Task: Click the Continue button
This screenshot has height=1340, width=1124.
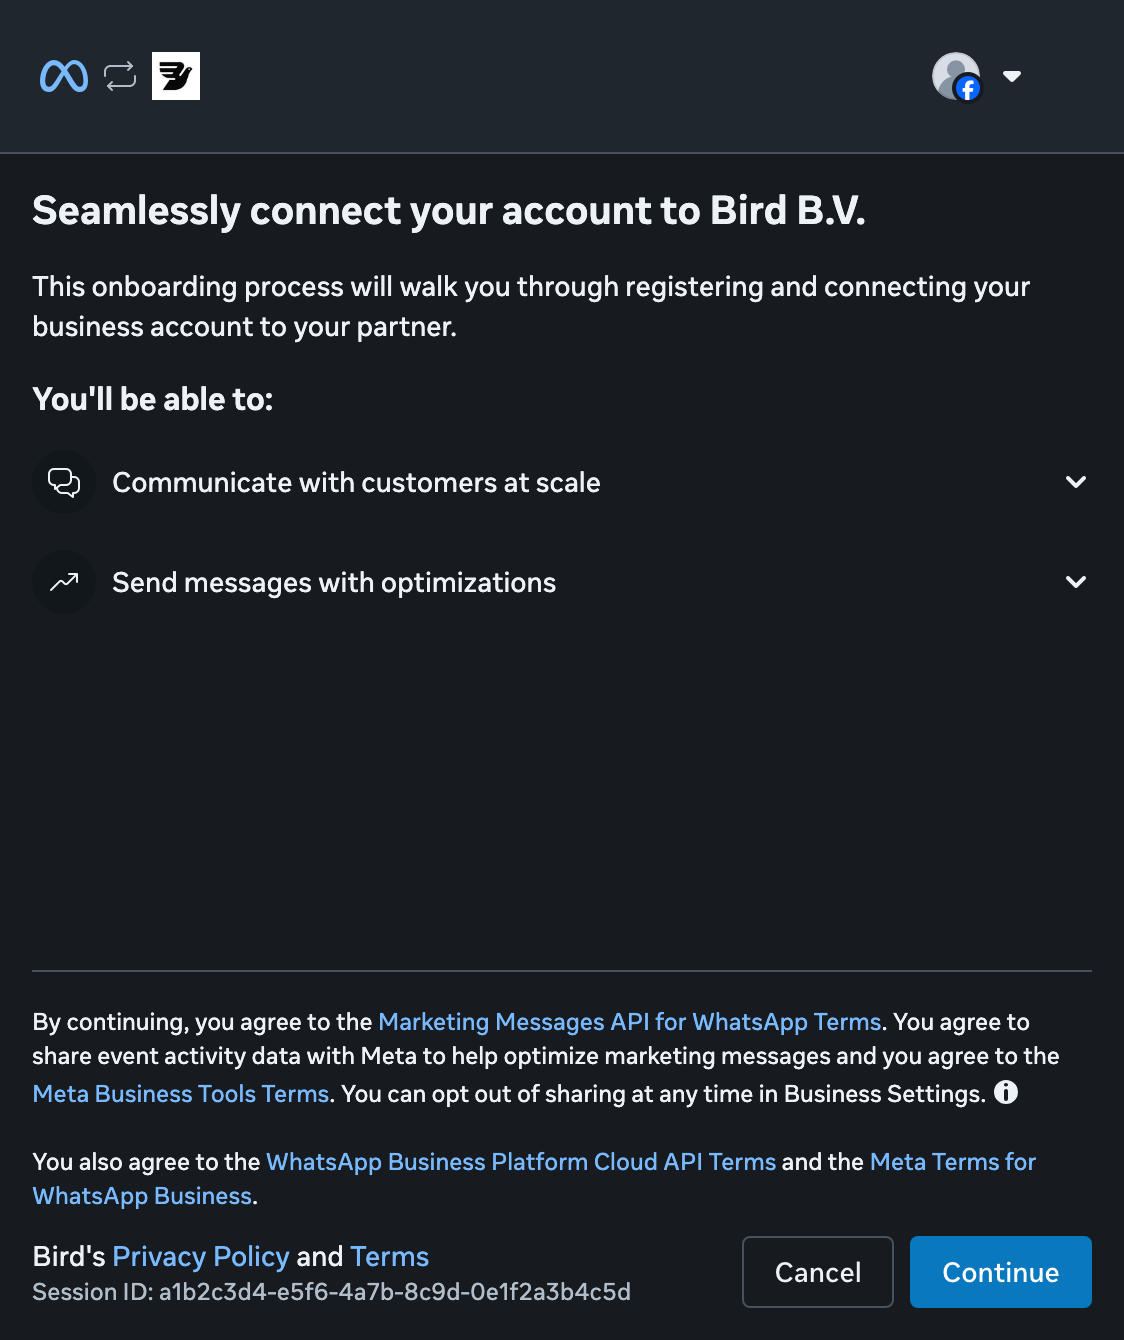Action: pyautogui.click(x=1001, y=1272)
